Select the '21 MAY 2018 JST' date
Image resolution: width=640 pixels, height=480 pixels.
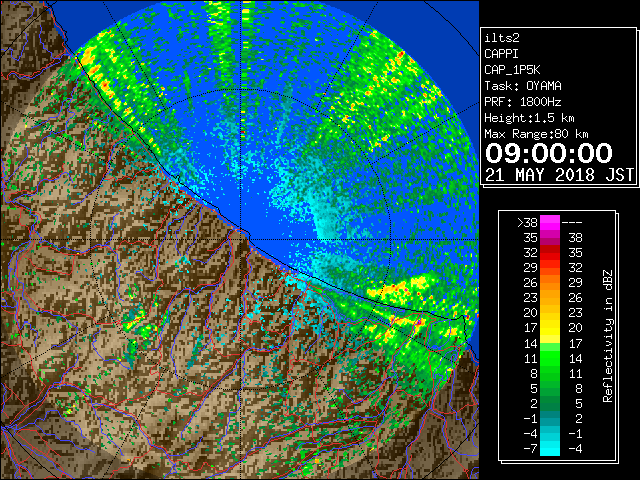point(559,175)
